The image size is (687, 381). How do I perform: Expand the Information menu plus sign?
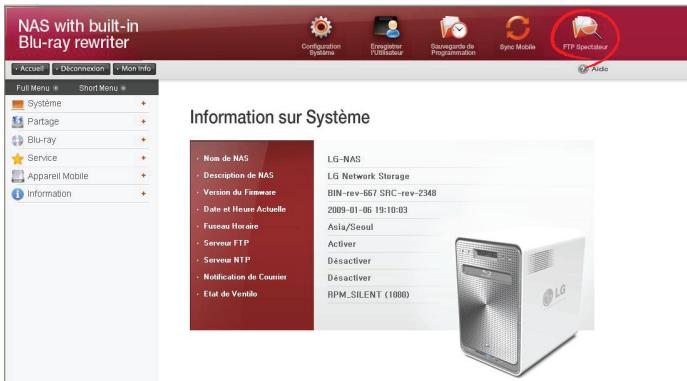coord(143,194)
